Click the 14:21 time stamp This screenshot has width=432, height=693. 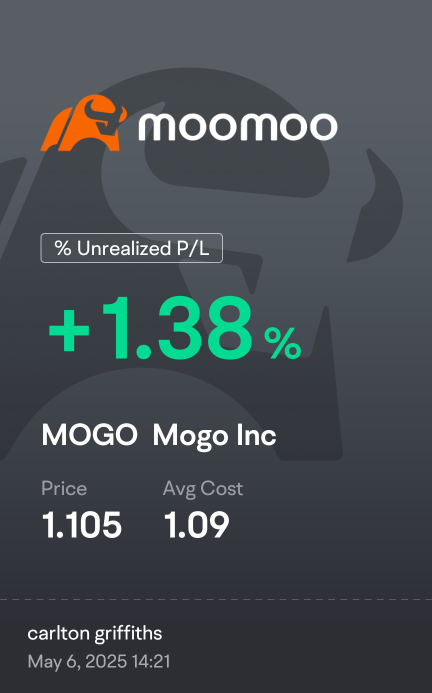(151, 662)
